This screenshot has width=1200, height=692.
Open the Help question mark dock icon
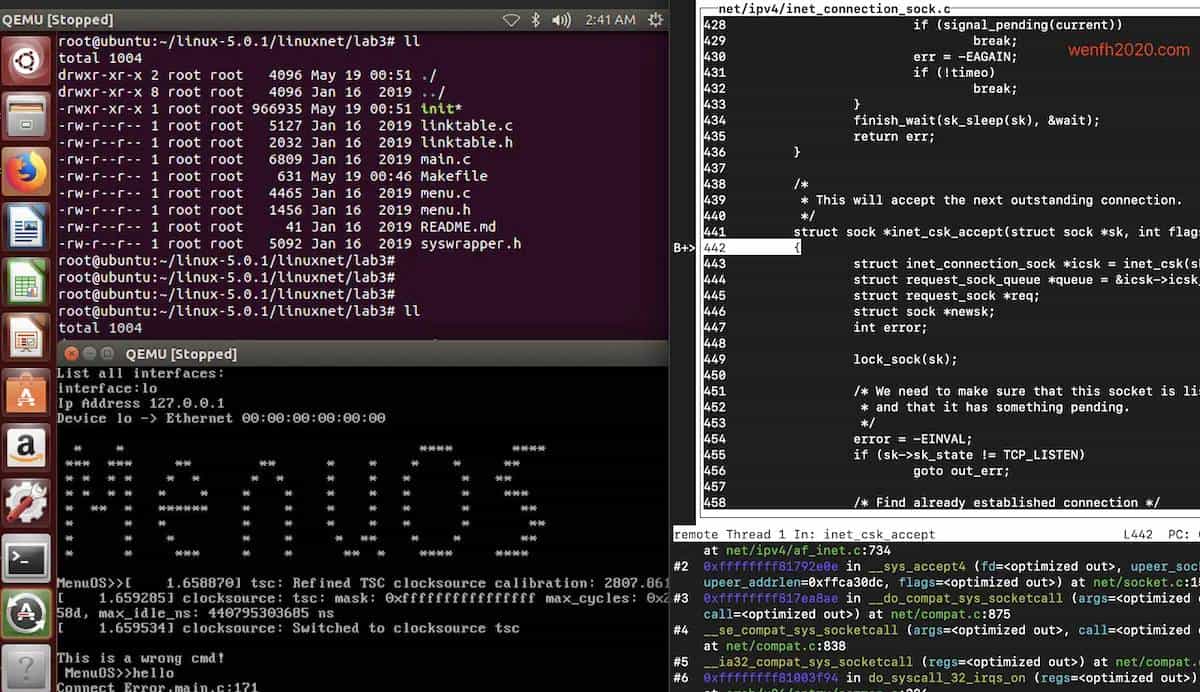[27, 660]
